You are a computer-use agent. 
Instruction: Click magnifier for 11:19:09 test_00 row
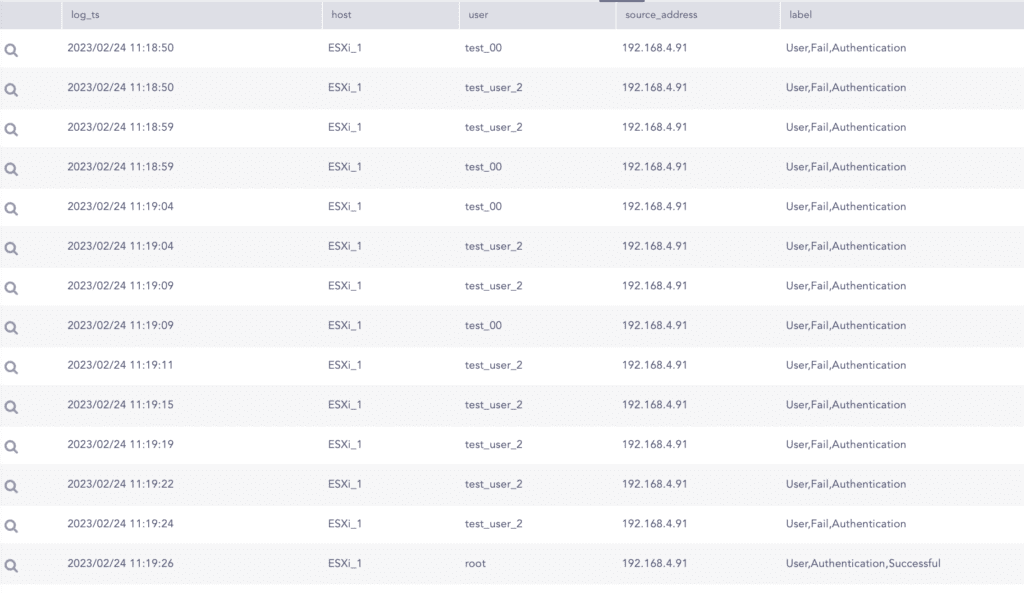click(11, 327)
